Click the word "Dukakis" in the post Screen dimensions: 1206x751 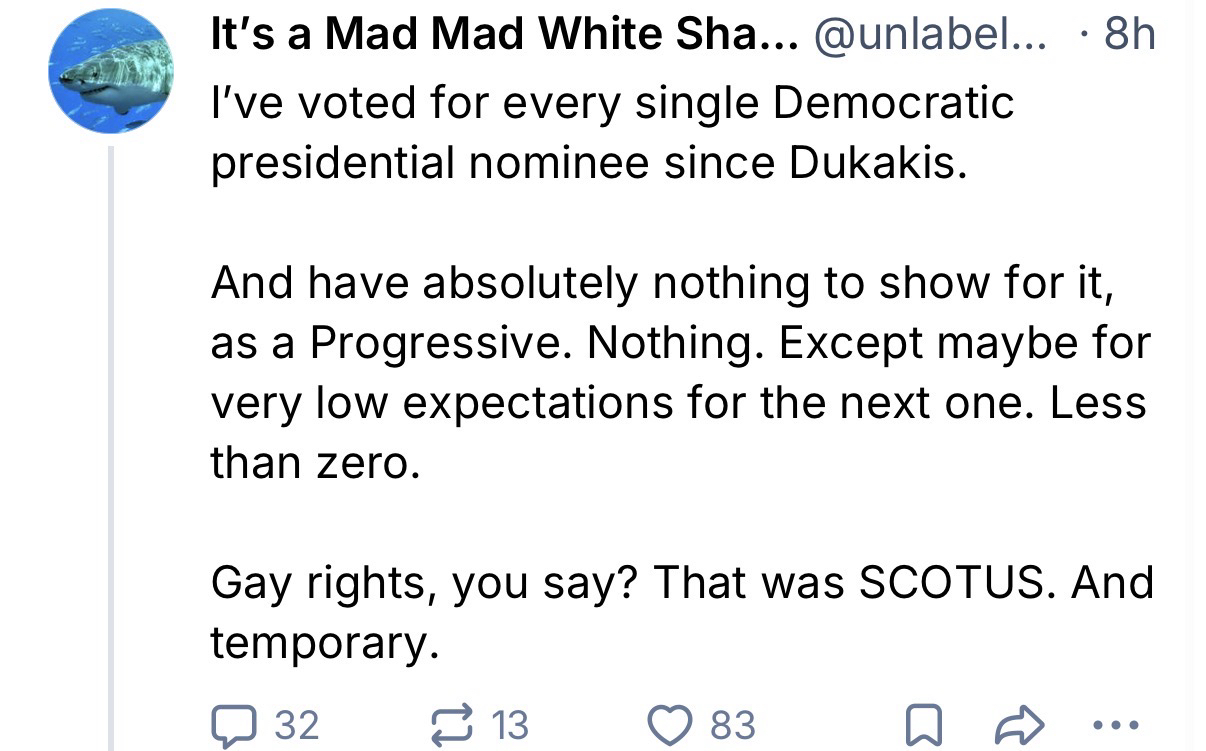click(x=876, y=163)
